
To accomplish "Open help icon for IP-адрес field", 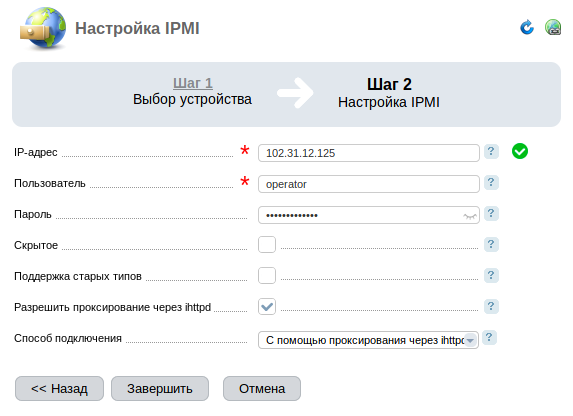I will click(491, 151).
